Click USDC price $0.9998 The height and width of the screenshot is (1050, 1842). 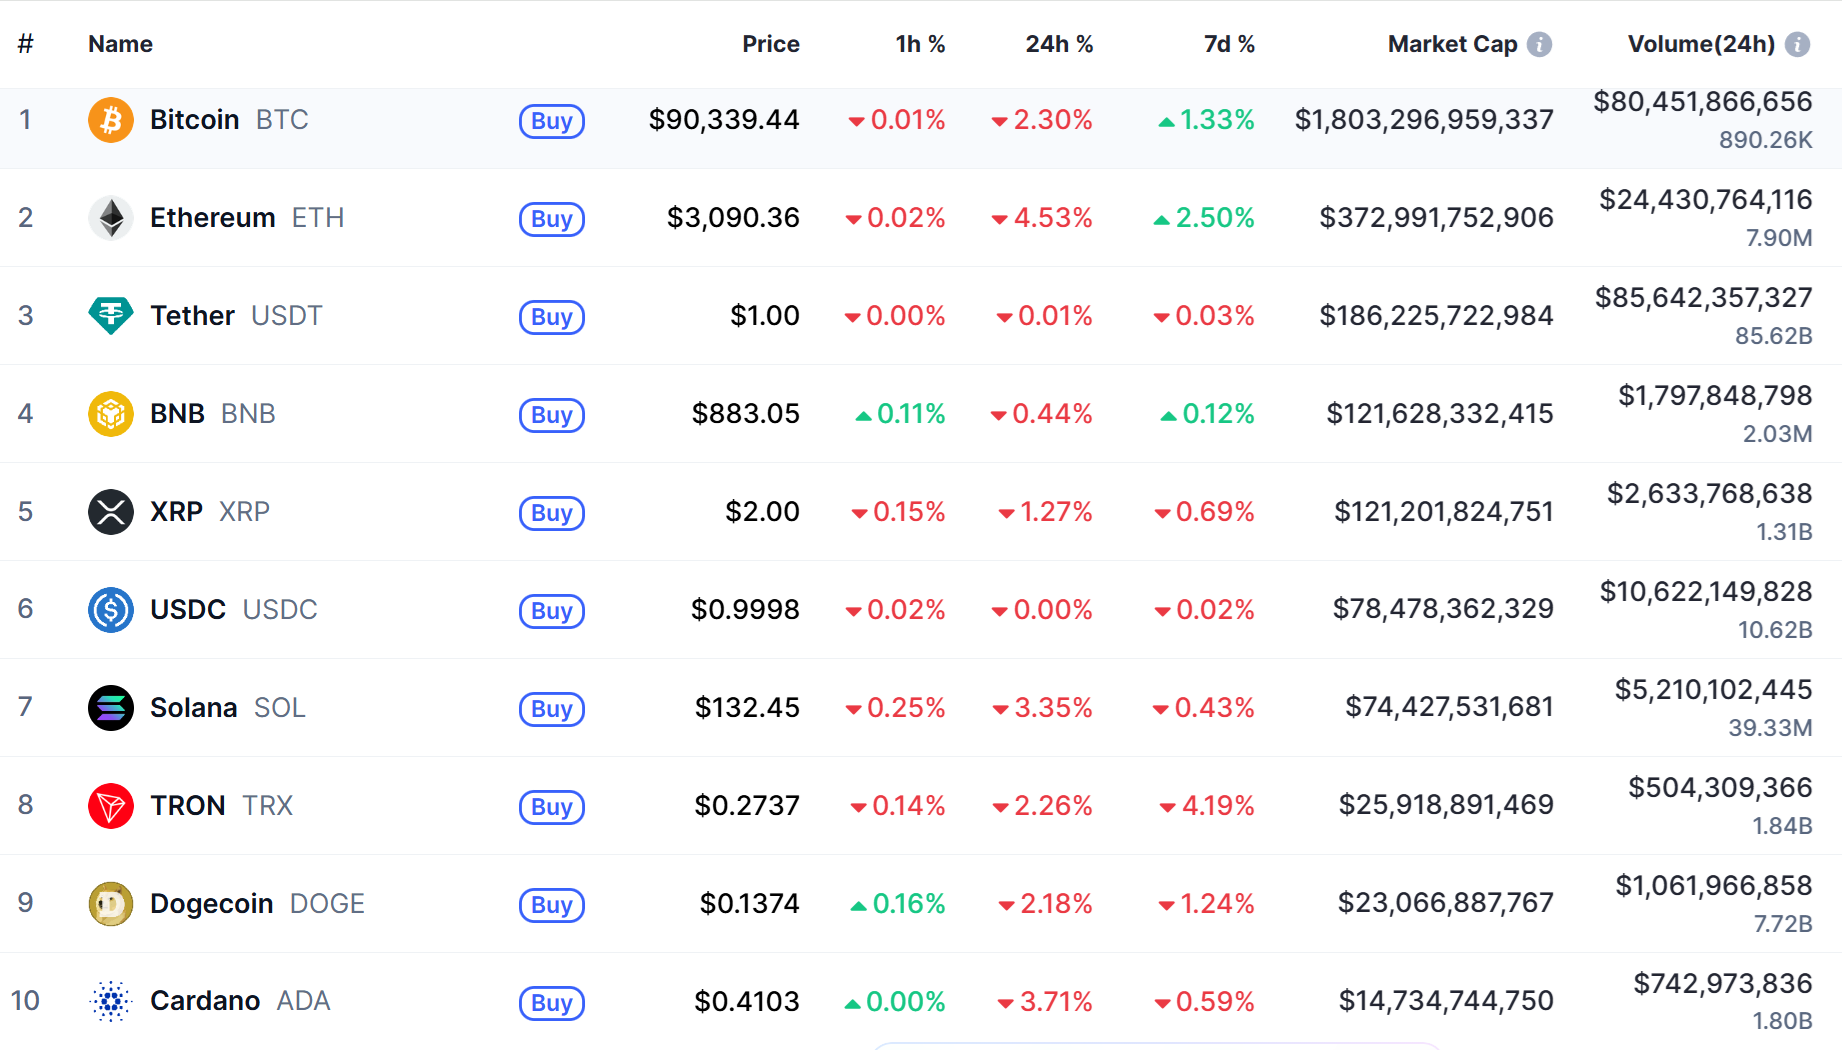coord(745,610)
